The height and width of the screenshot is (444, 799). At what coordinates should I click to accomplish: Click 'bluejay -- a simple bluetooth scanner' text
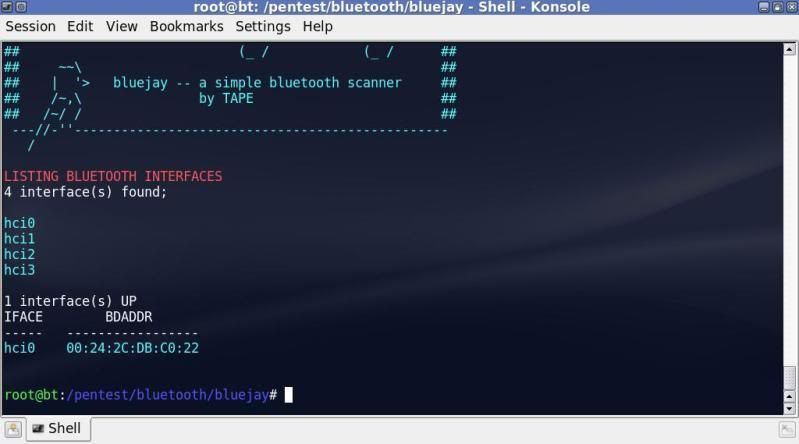(257, 83)
